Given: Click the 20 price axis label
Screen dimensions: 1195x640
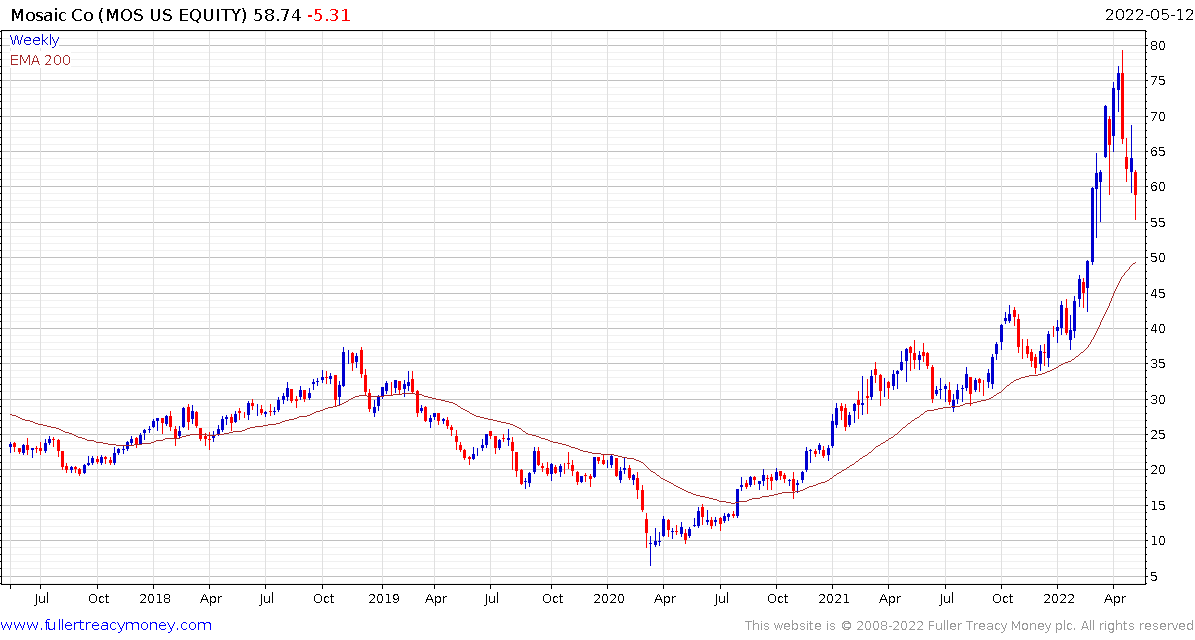Looking at the screenshot, I should (x=1158, y=470).
